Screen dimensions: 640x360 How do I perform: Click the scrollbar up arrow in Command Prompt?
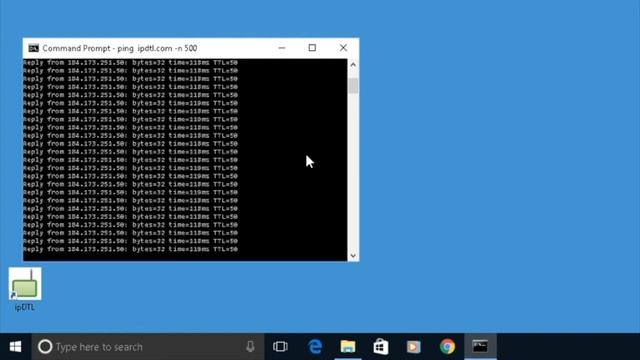(353, 64)
